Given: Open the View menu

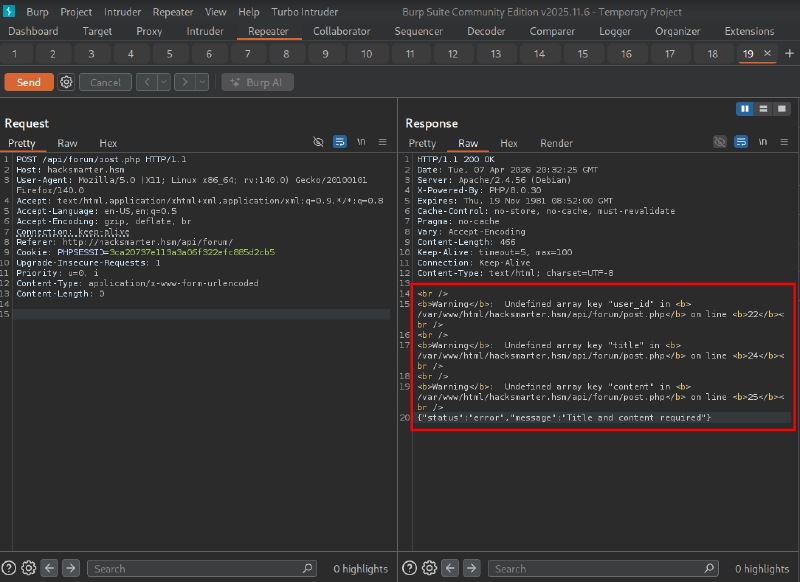Looking at the screenshot, I should 216,12.
